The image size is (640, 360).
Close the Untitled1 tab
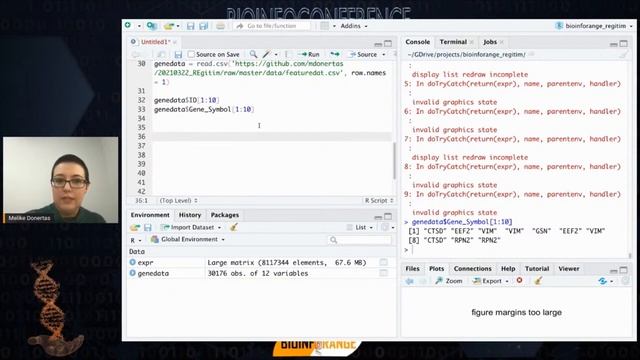(175, 42)
